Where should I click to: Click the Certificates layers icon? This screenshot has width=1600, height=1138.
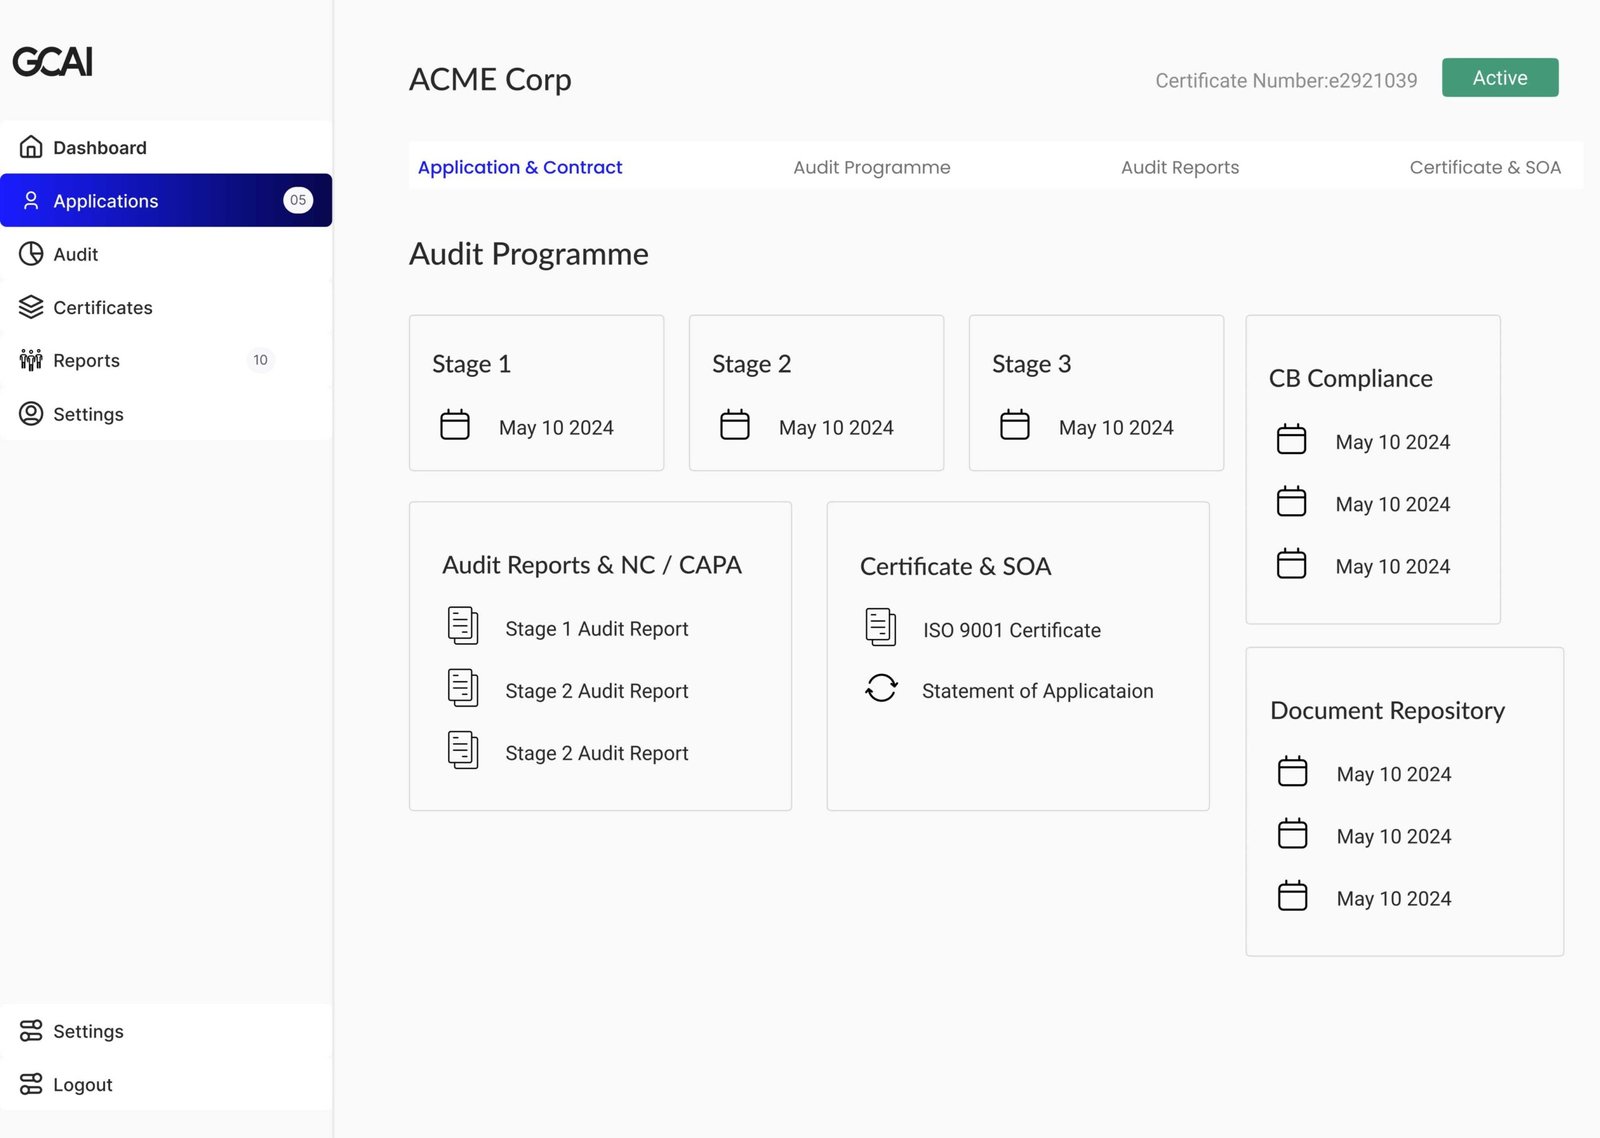[31, 307]
